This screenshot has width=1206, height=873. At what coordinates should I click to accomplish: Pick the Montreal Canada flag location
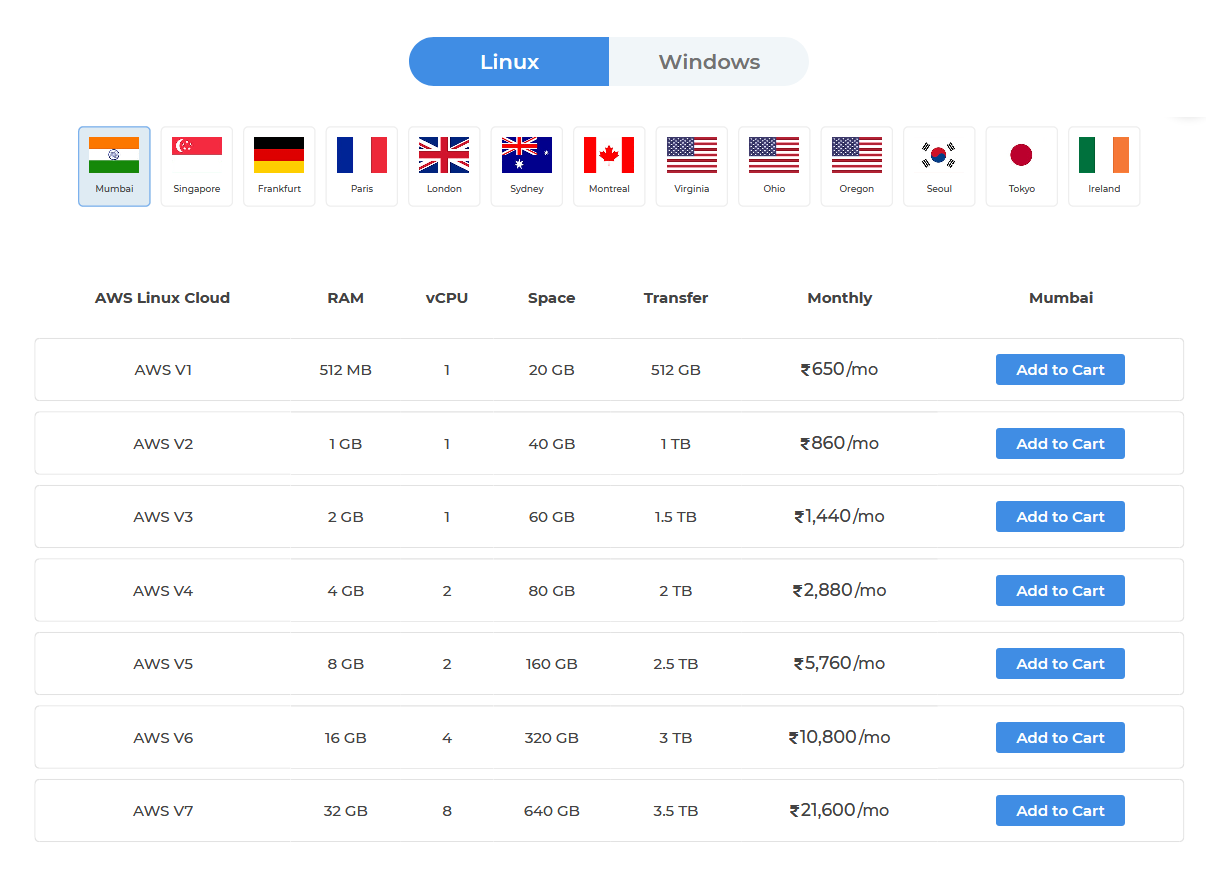609,166
